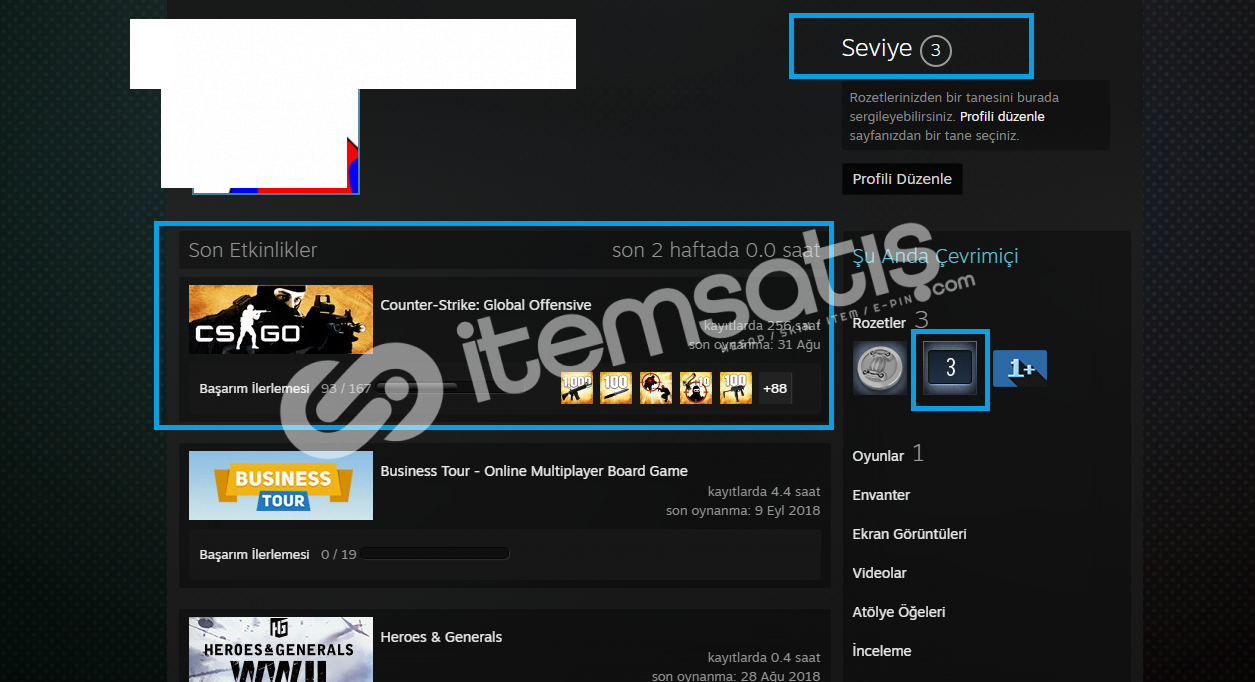Open the Heroes & Generals game thumbnail

tap(281, 649)
